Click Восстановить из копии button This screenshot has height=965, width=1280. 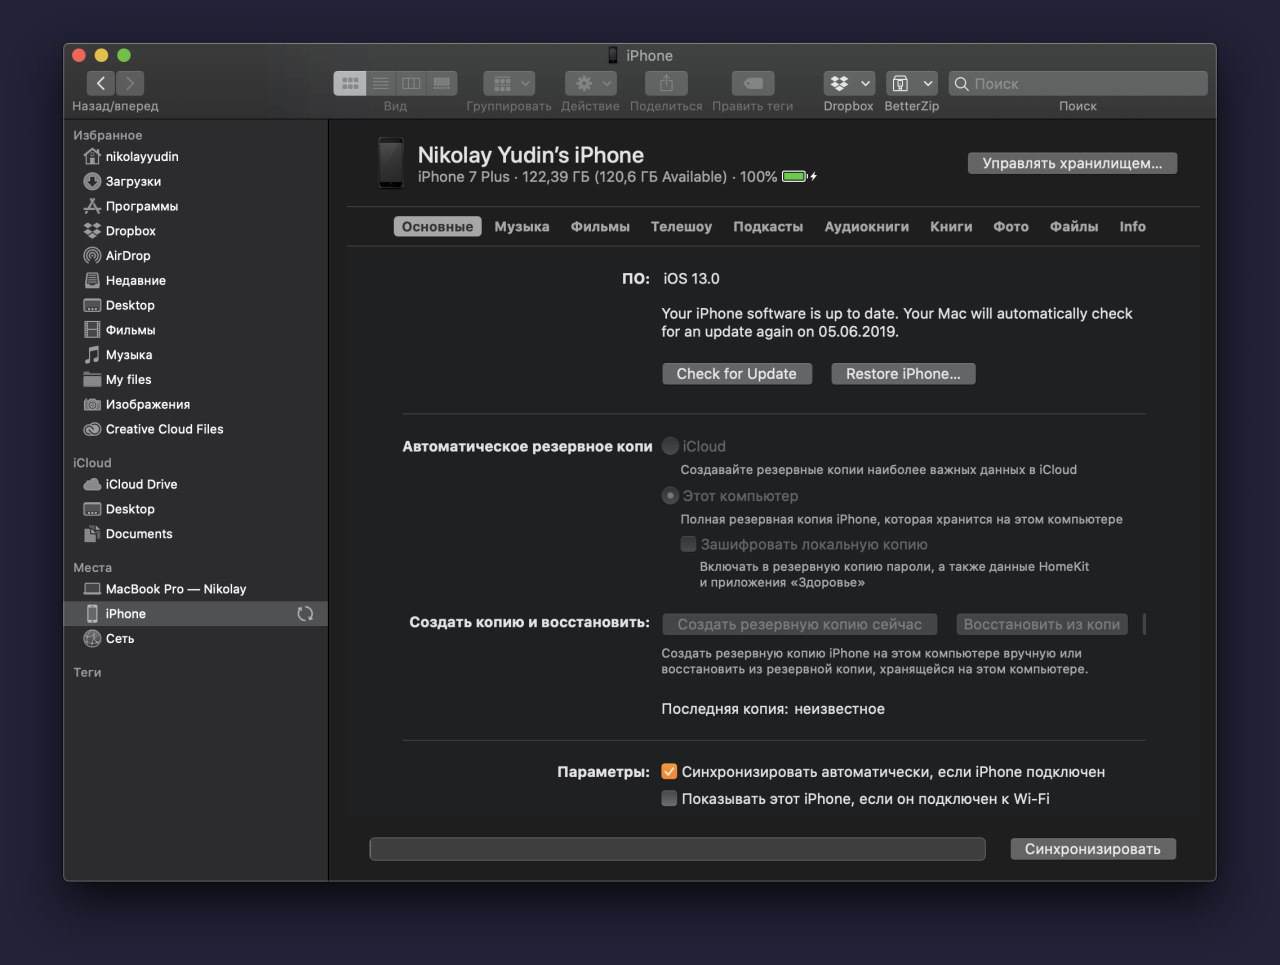click(1042, 624)
